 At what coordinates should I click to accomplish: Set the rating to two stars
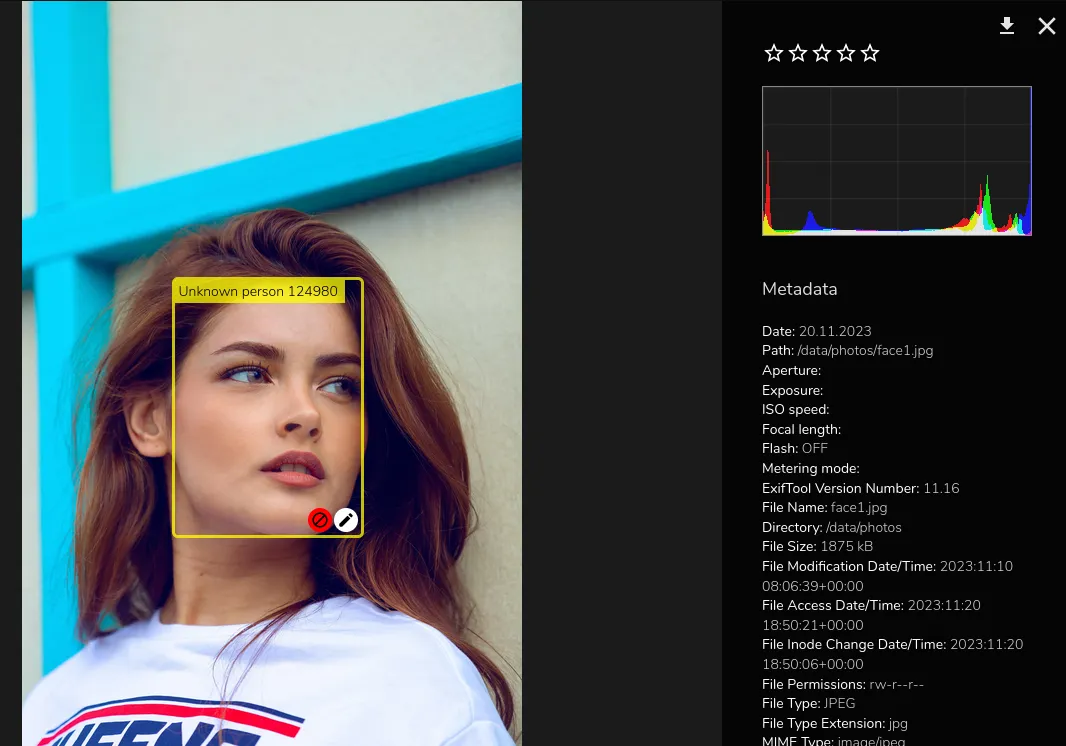[x=797, y=53]
